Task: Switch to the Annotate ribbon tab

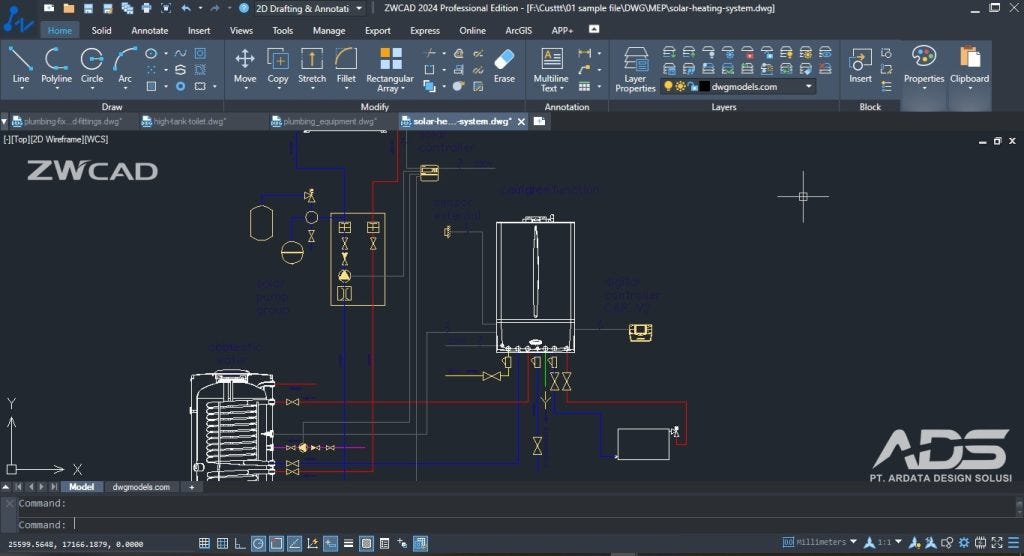Action: pos(150,31)
